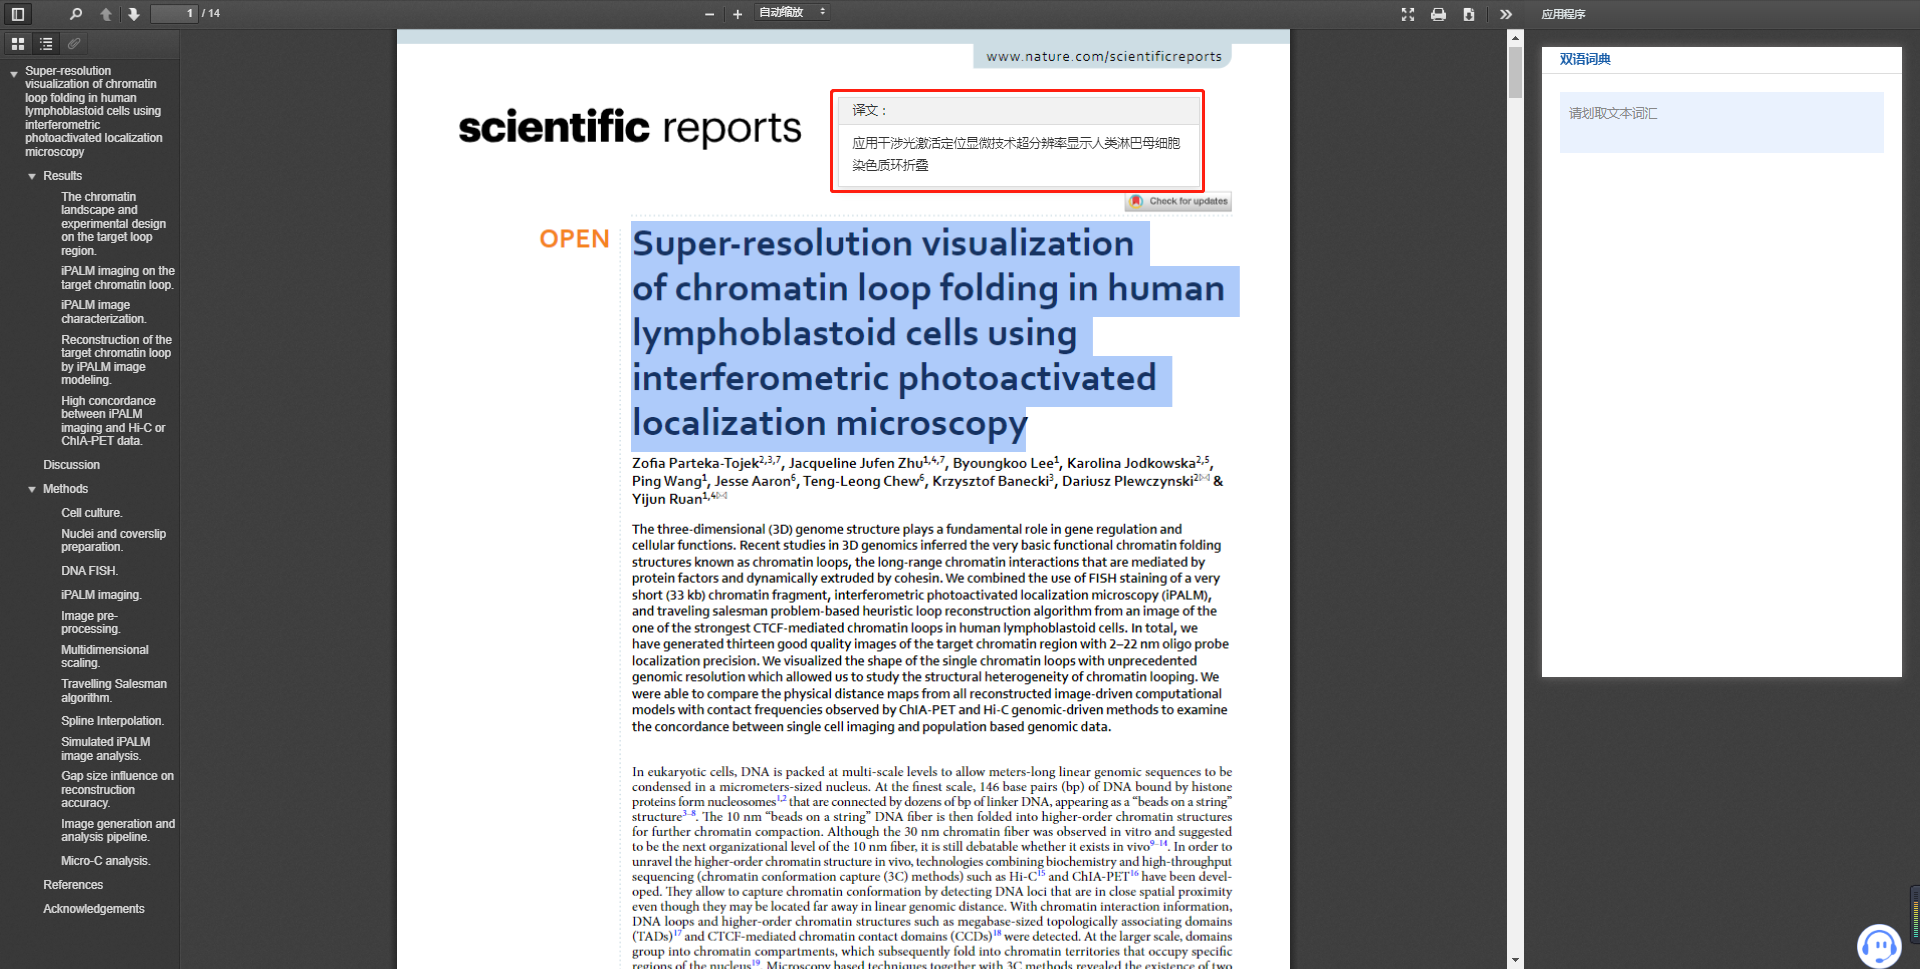Open 'Gap size influence on reconstruction accuracy'

[x=117, y=789]
